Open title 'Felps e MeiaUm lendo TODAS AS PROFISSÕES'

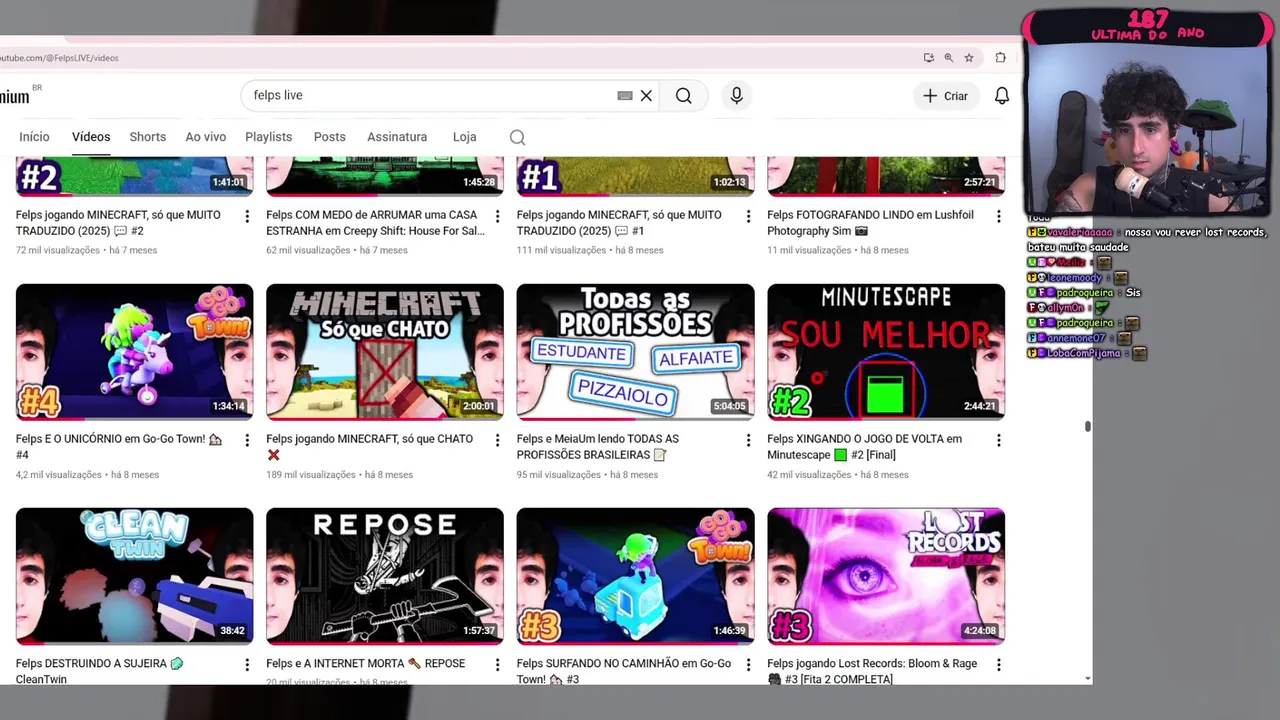[x=598, y=447]
